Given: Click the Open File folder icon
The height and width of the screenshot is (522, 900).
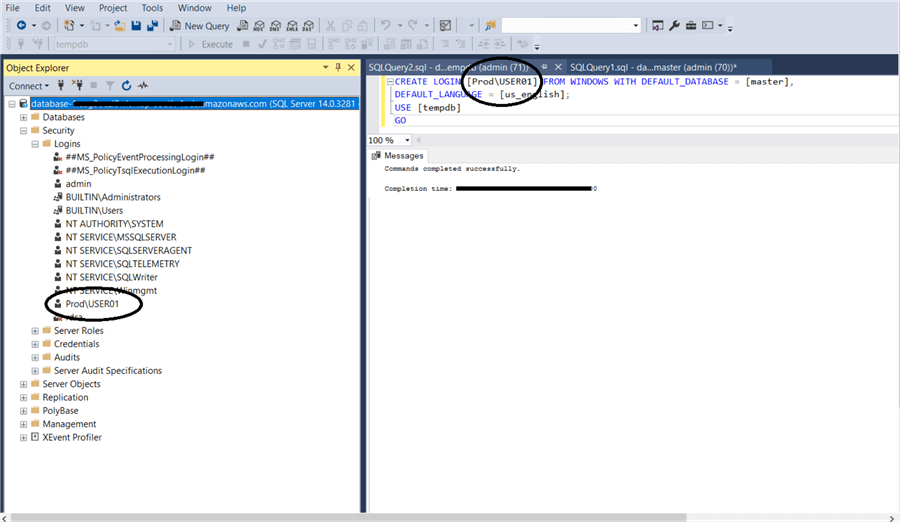Looking at the screenshot, I should click(x=119, y=25).
